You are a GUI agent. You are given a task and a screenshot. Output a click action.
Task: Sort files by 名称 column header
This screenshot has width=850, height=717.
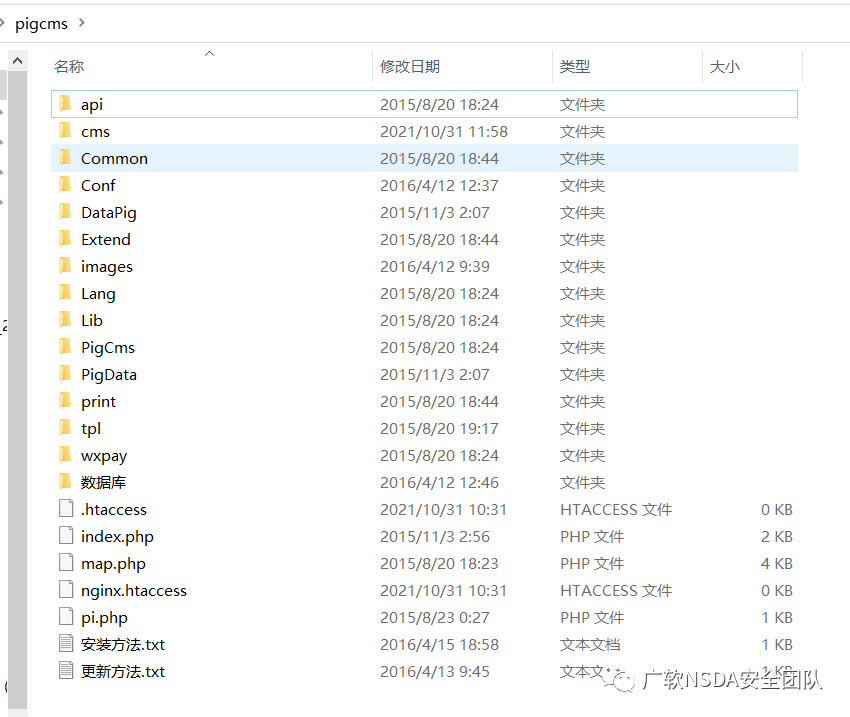[69, 66]
